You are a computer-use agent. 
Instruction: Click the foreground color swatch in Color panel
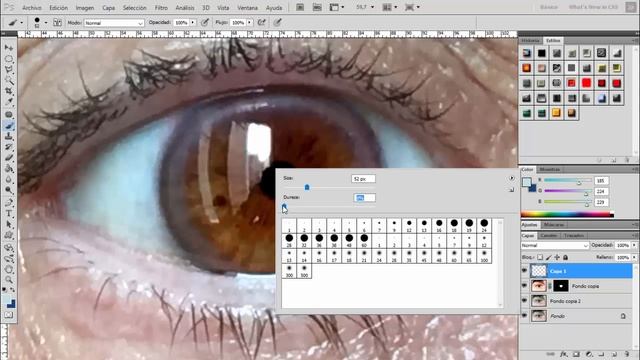[x=527, y=182]
